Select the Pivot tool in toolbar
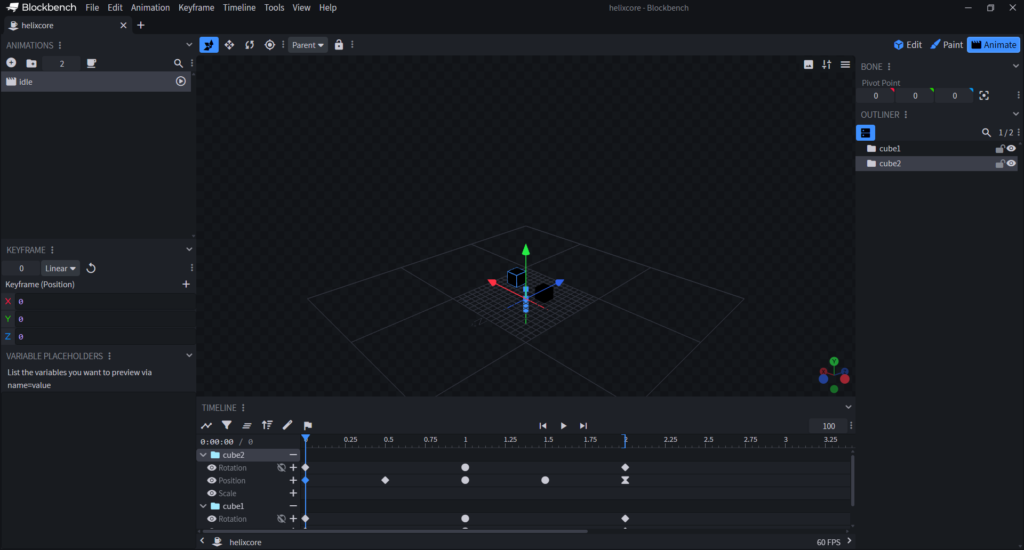 click(x=269, y=45)
